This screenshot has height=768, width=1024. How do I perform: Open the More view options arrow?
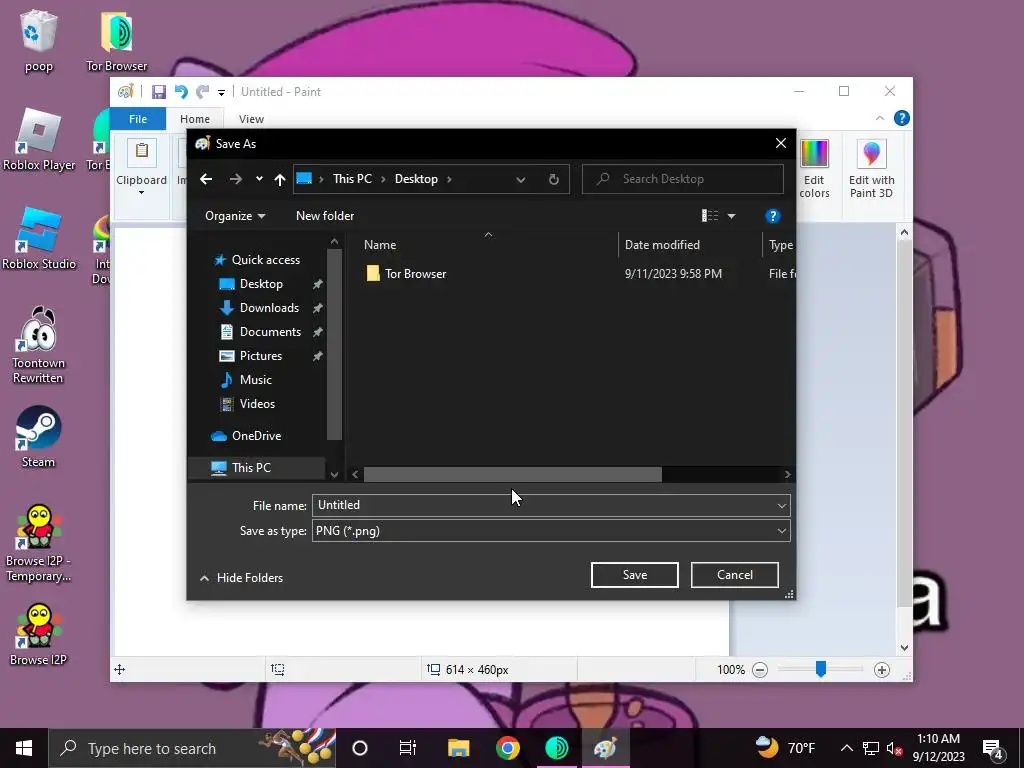[x=731, y=216]
